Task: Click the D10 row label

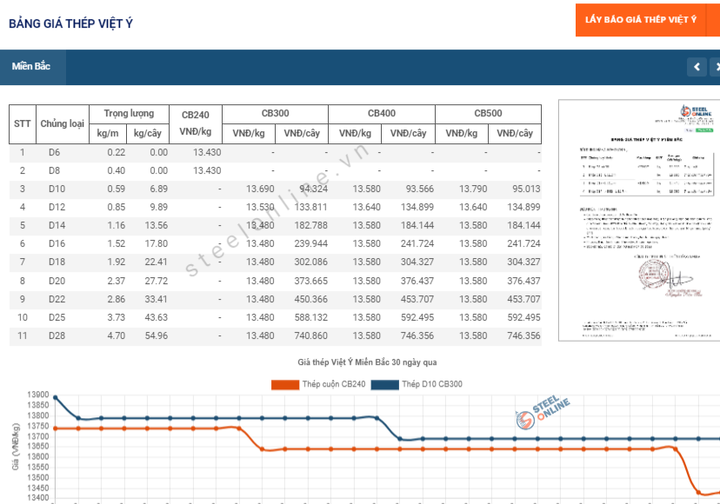Action: point(57,189)
